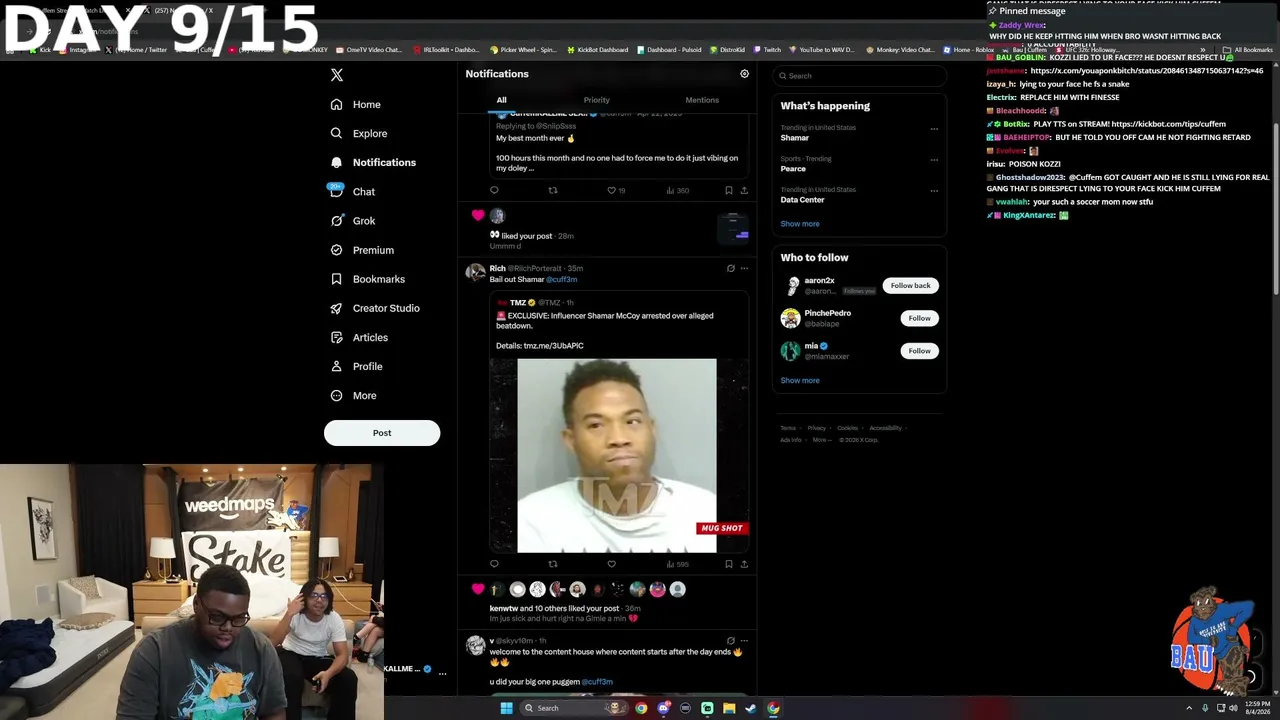Open Grok actions on Rich's post
Screen dimensions: 1280x720
point(730,268)
